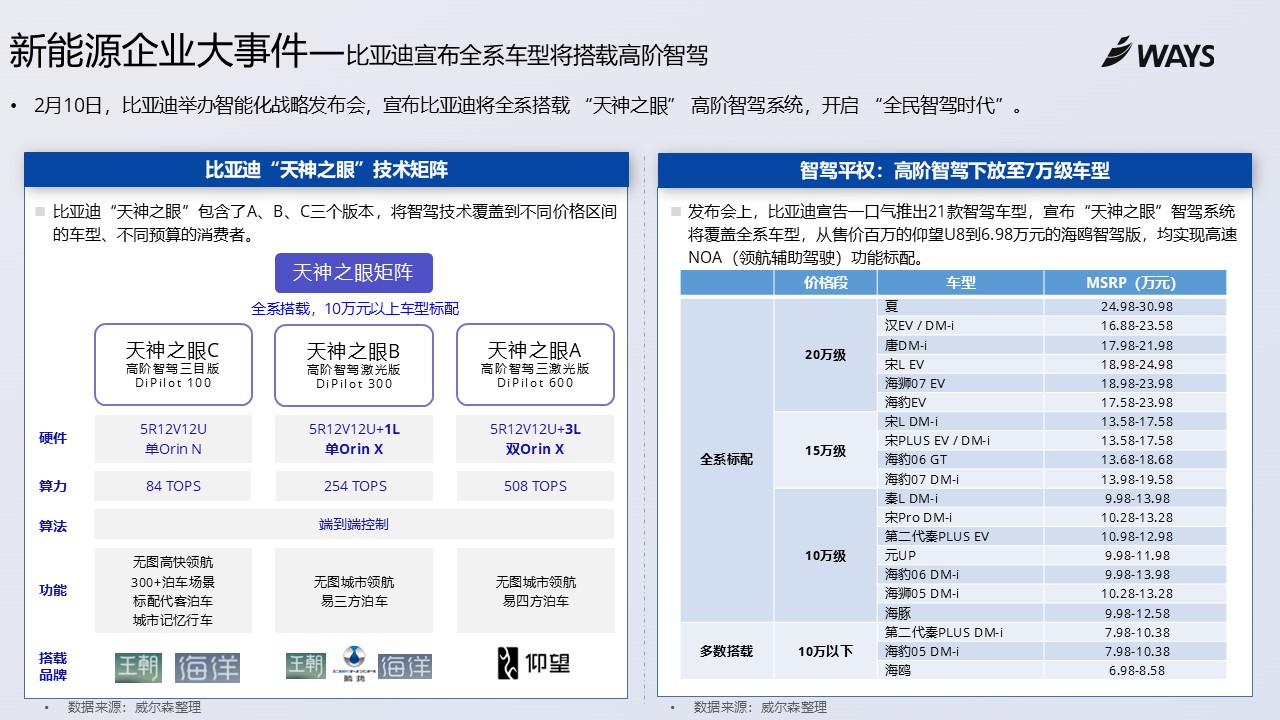Select the 天神之眼A DiPilot 600 card
The height and width of the screenshot is (720, 1280).
(535, 364)
